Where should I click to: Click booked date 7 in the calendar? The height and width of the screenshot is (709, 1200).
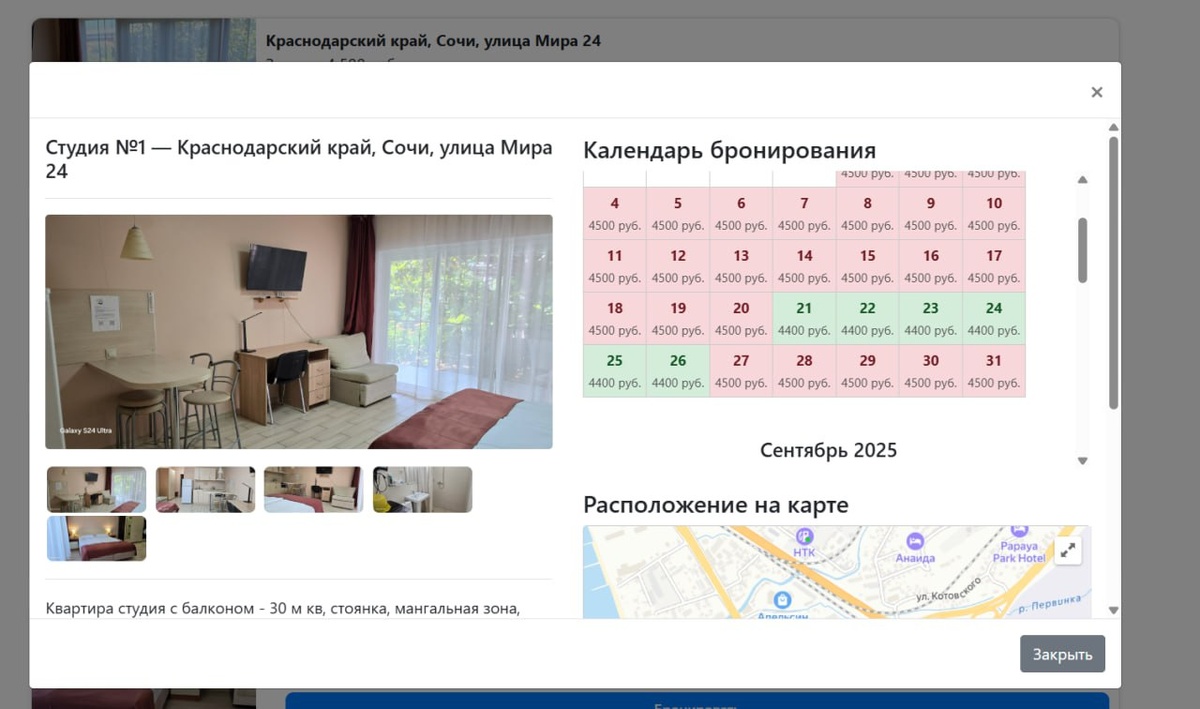tap(804, 214)
